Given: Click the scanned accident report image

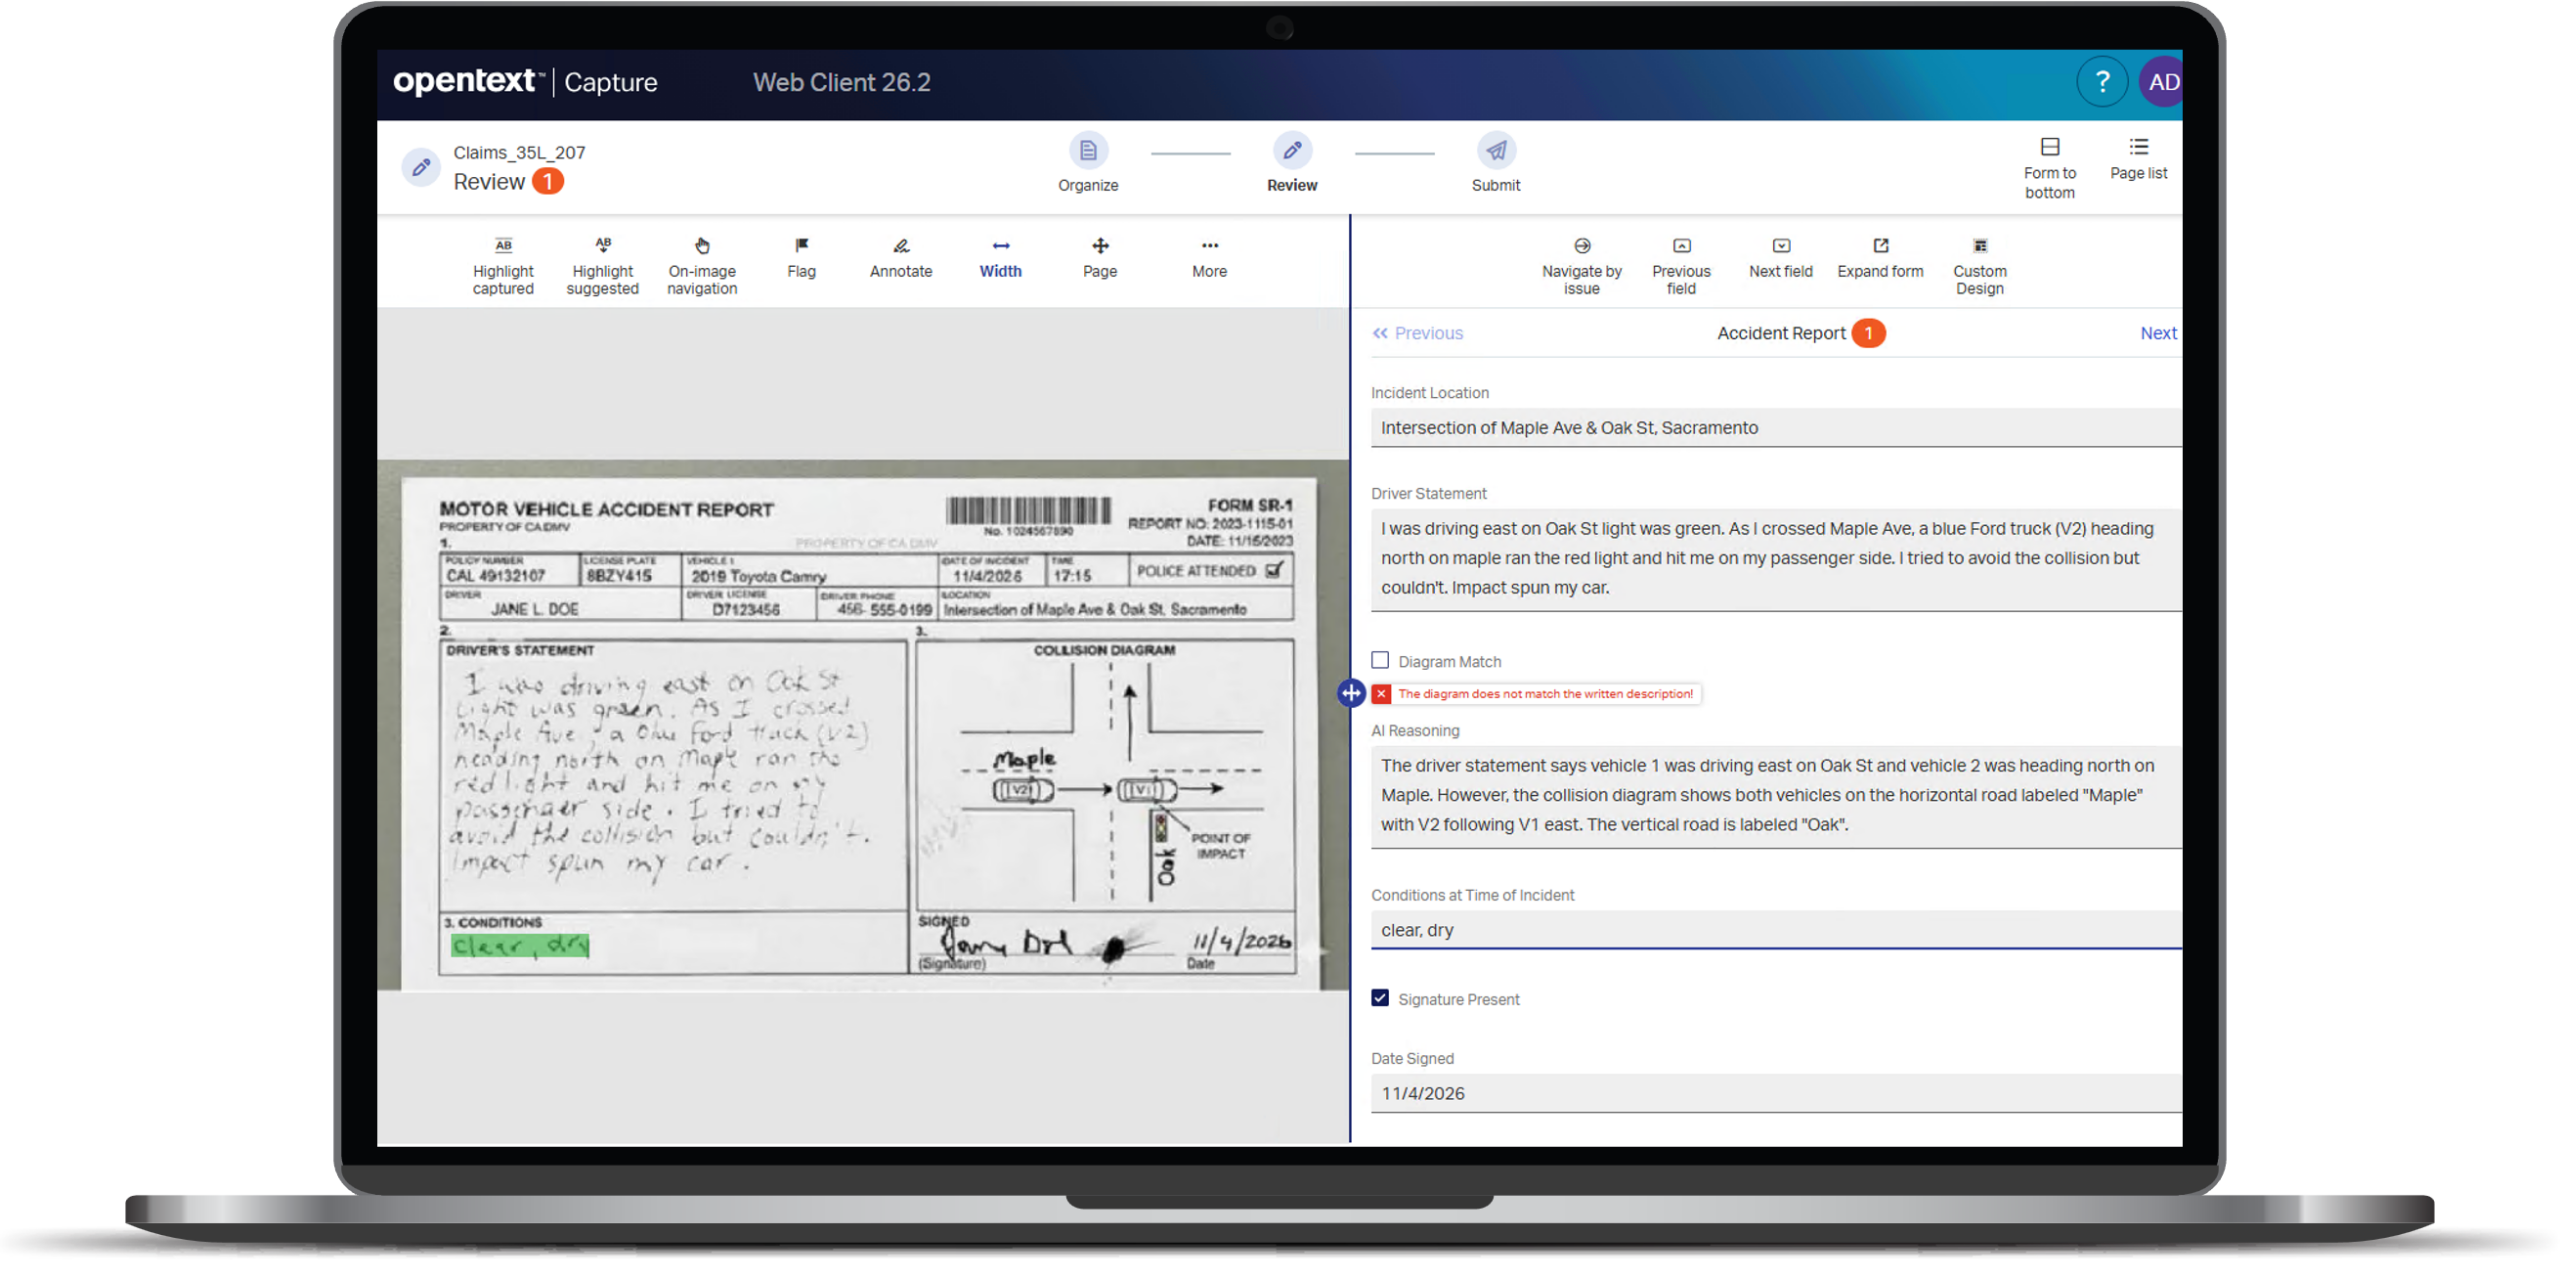Looking at the screenshot, I should (x=863, y=725).
